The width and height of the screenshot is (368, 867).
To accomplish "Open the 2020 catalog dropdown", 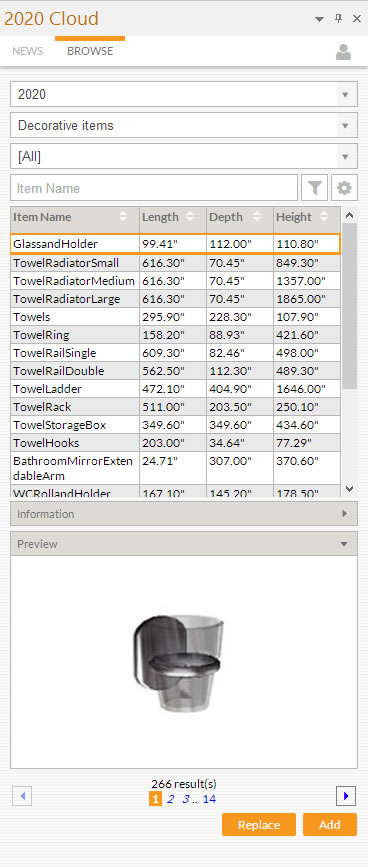I will (184, 95).
